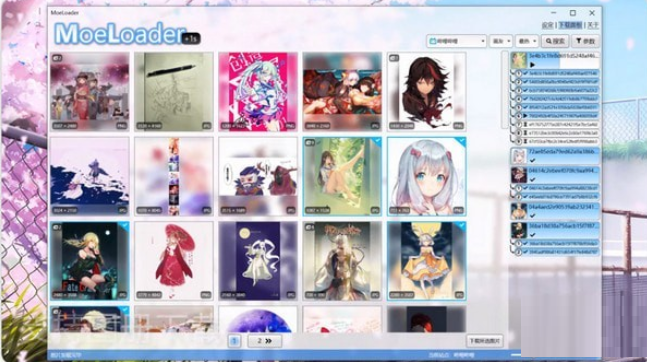Screen dimensions: 647x362
Task: Open the third dropdown left of search button
Action: click(527, 41)
